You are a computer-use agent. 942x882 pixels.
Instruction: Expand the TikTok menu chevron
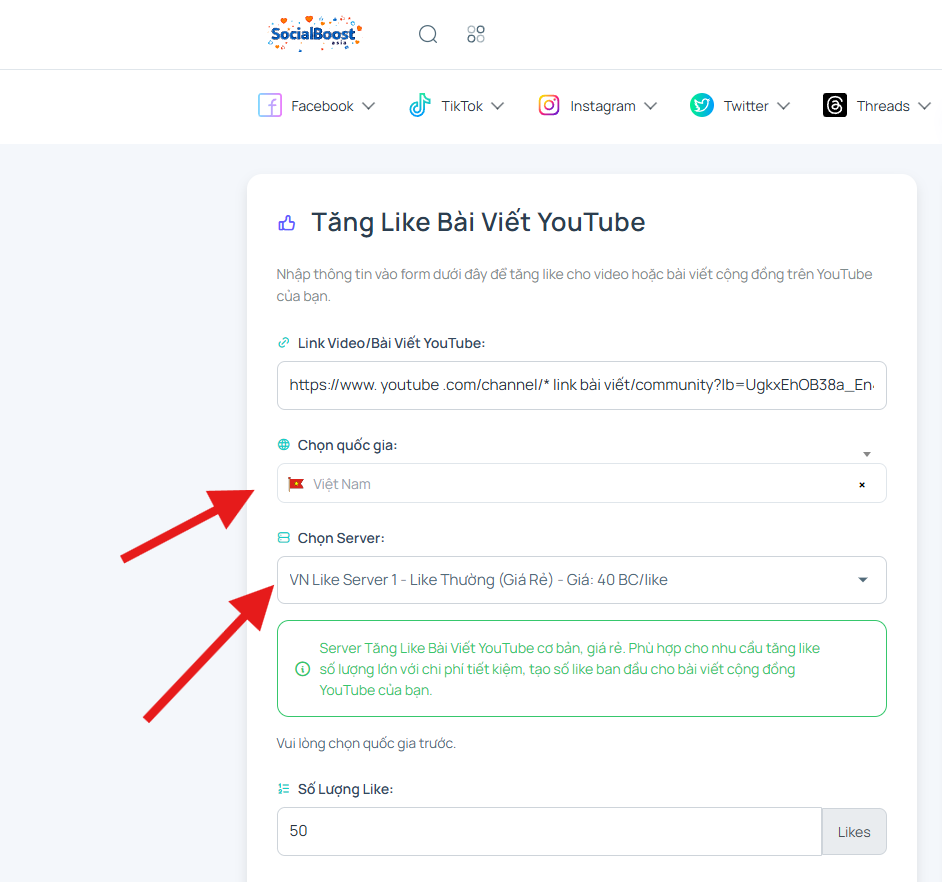pos(497,106)
